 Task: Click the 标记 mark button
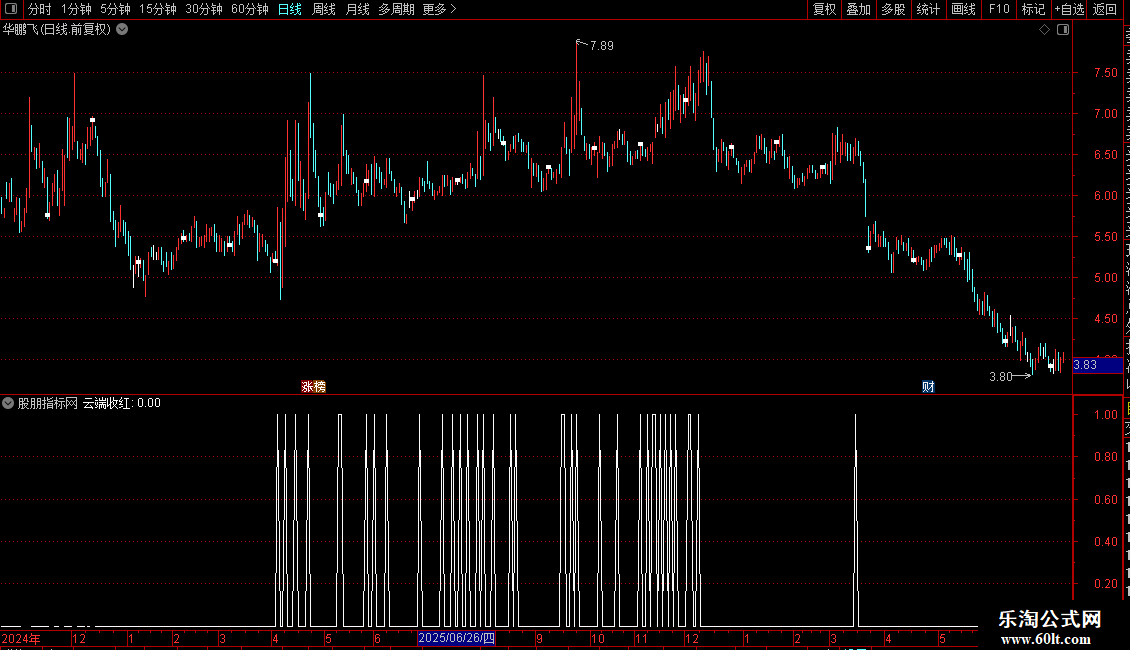tap(1033, 9)
